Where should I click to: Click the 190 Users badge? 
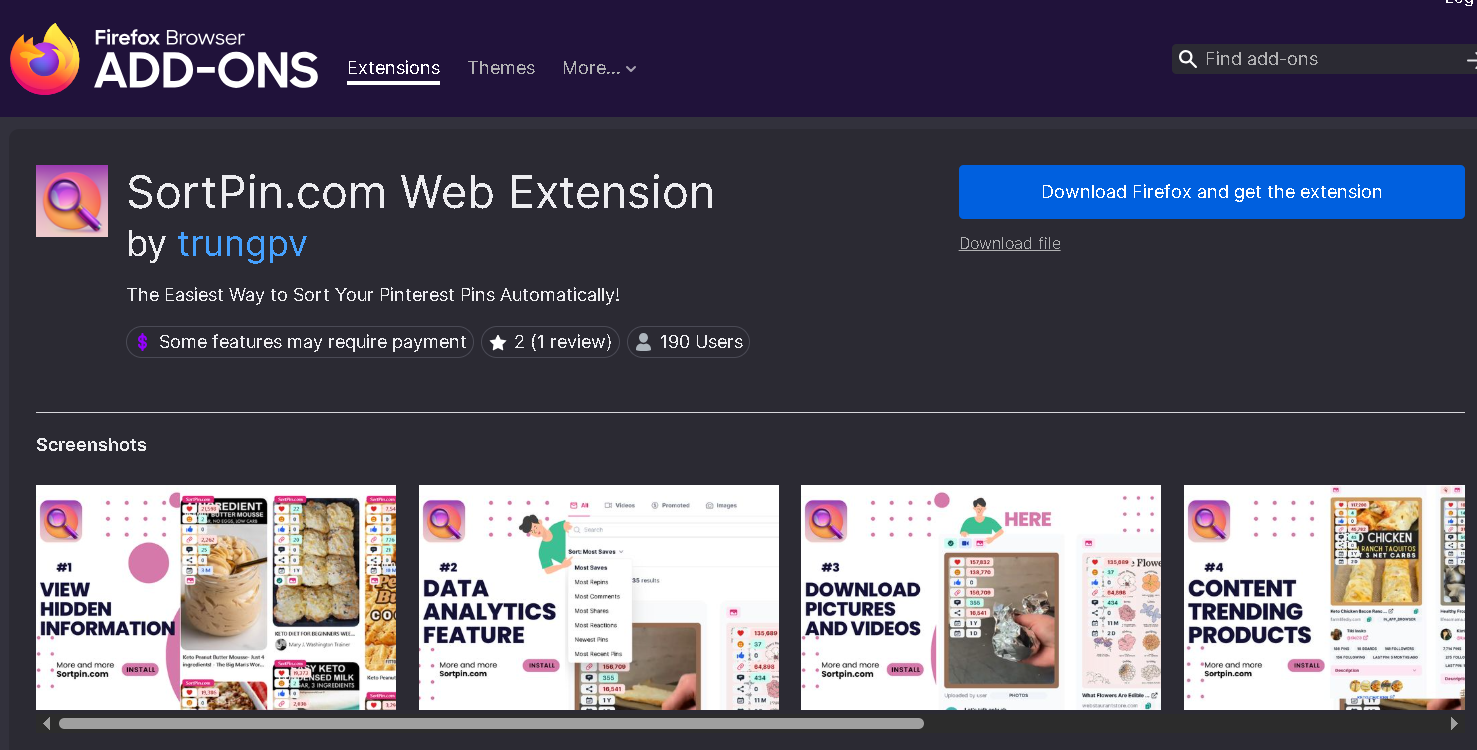point(688,342)
